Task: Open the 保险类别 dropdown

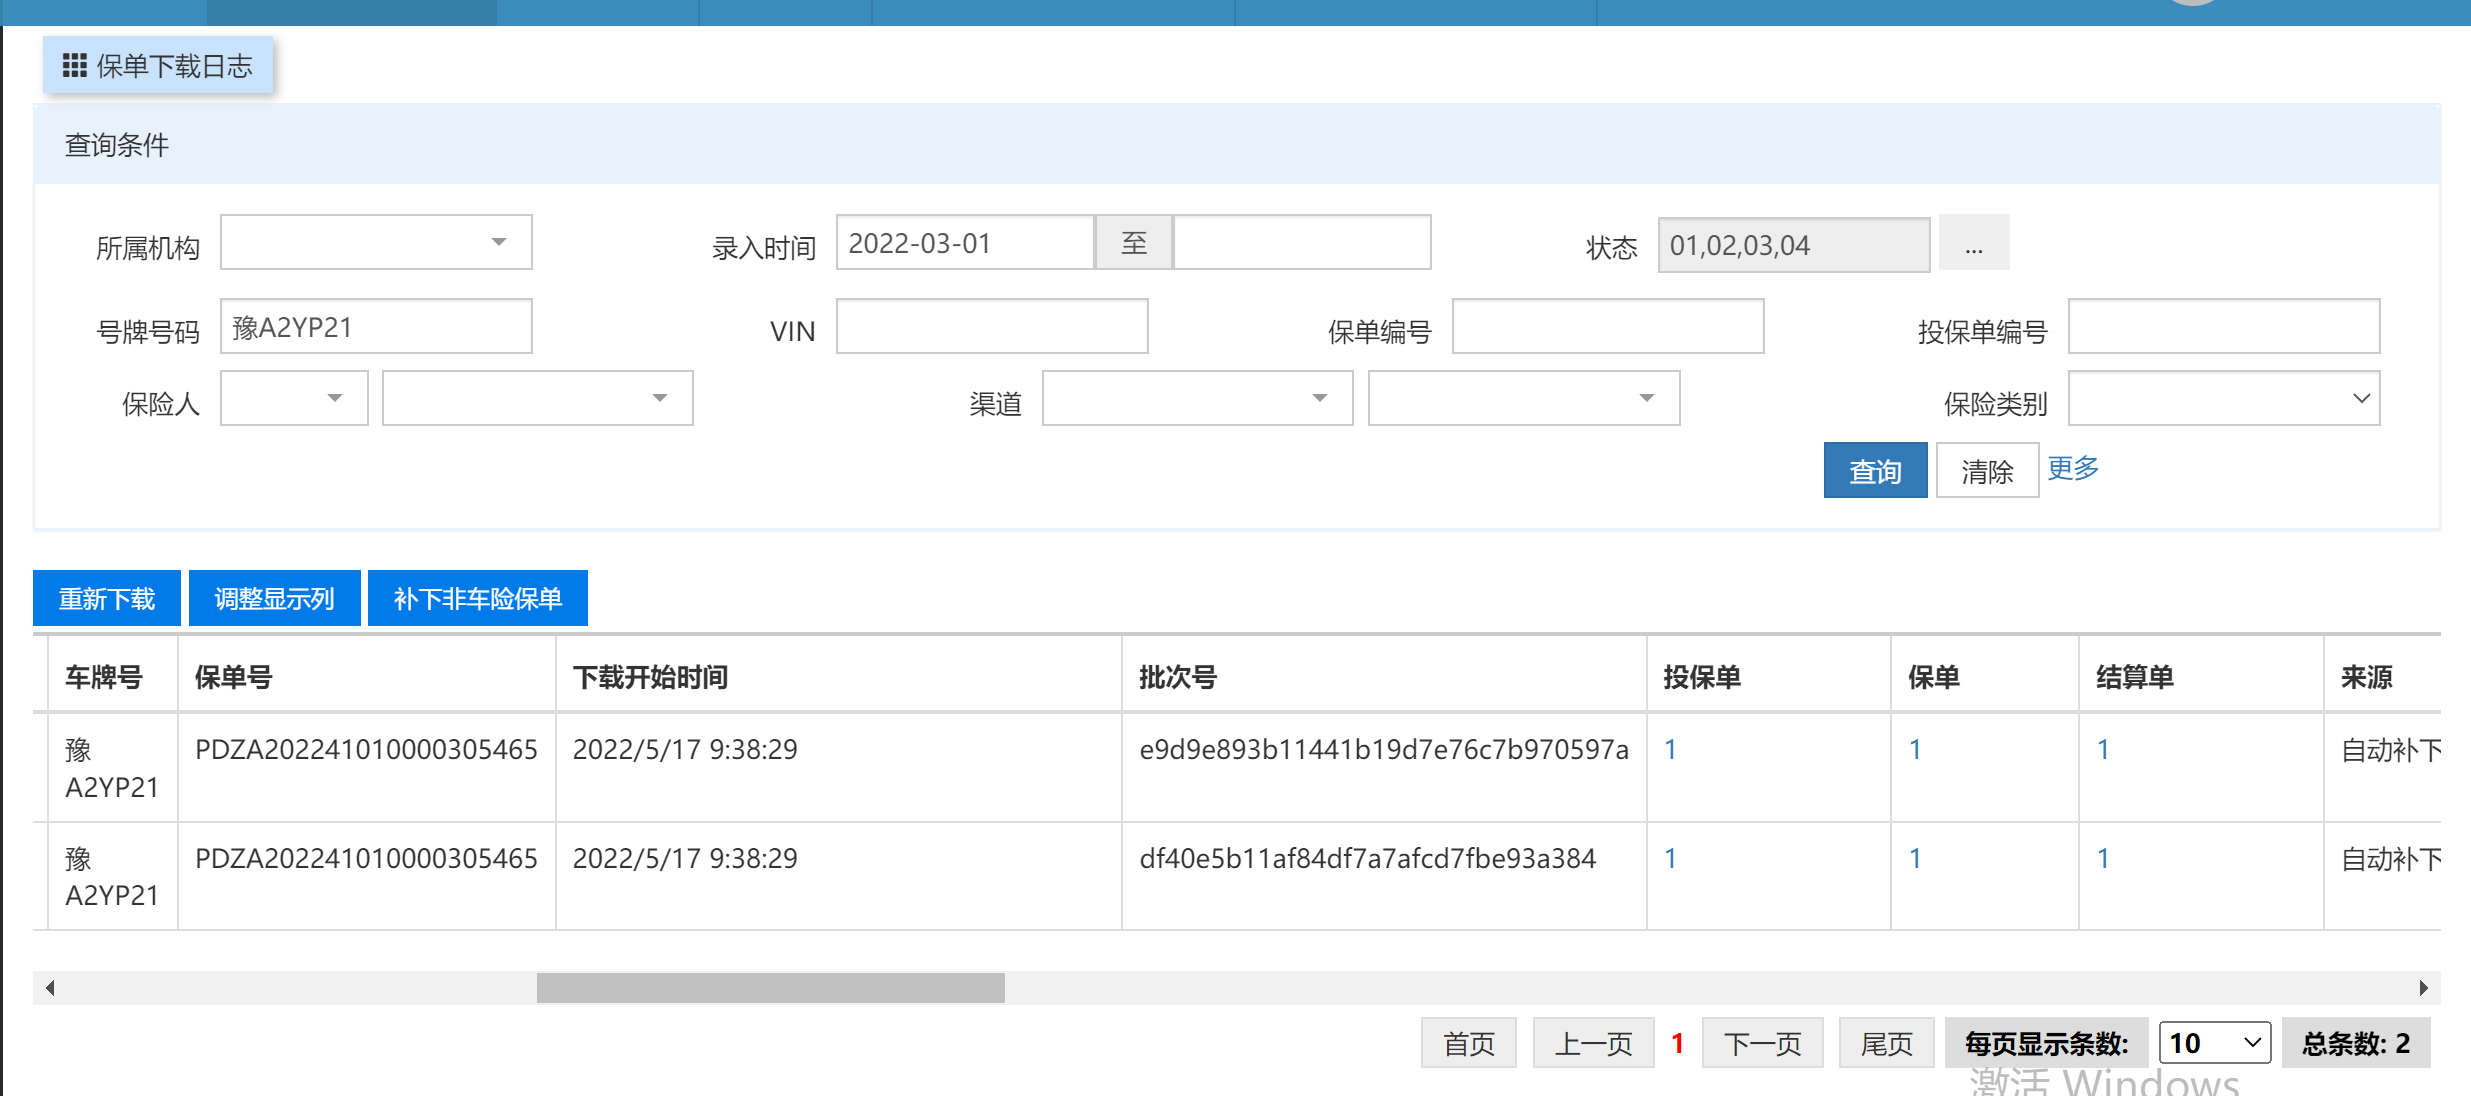Action: 2223,398
